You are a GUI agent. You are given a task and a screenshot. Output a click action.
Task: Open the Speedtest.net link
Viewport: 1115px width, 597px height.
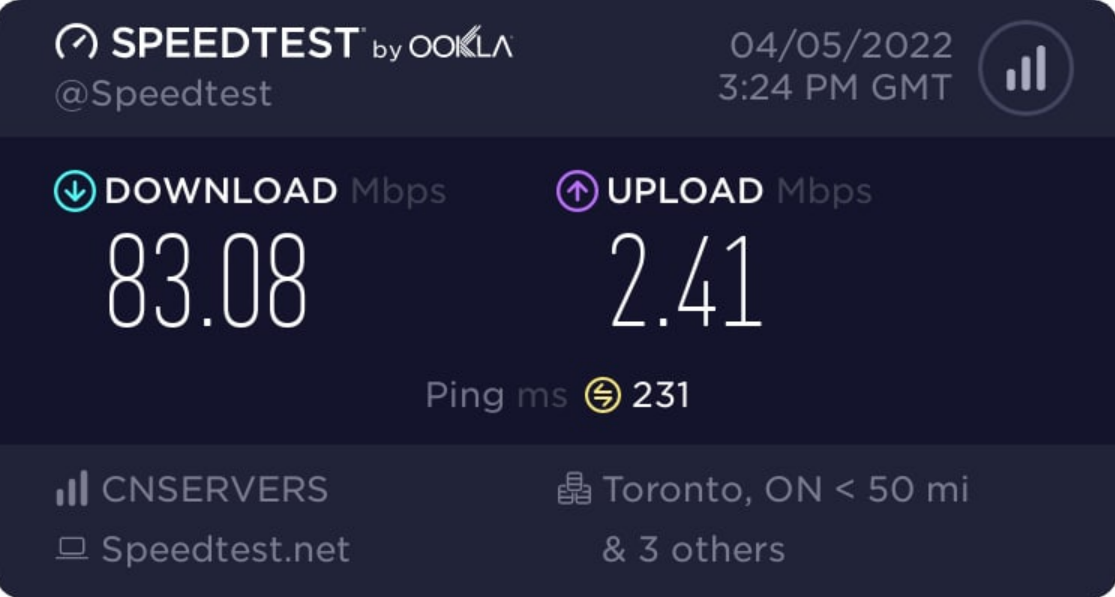tap(226, 549)
